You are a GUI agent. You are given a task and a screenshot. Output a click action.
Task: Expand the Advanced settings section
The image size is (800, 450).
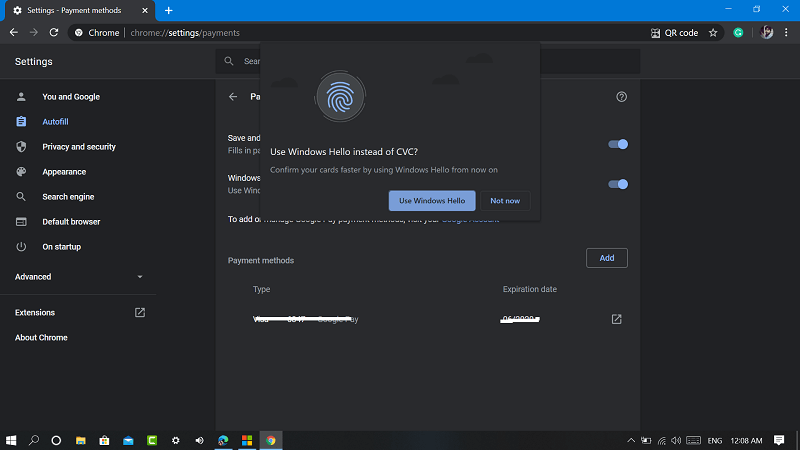click(x=79, y=277)
